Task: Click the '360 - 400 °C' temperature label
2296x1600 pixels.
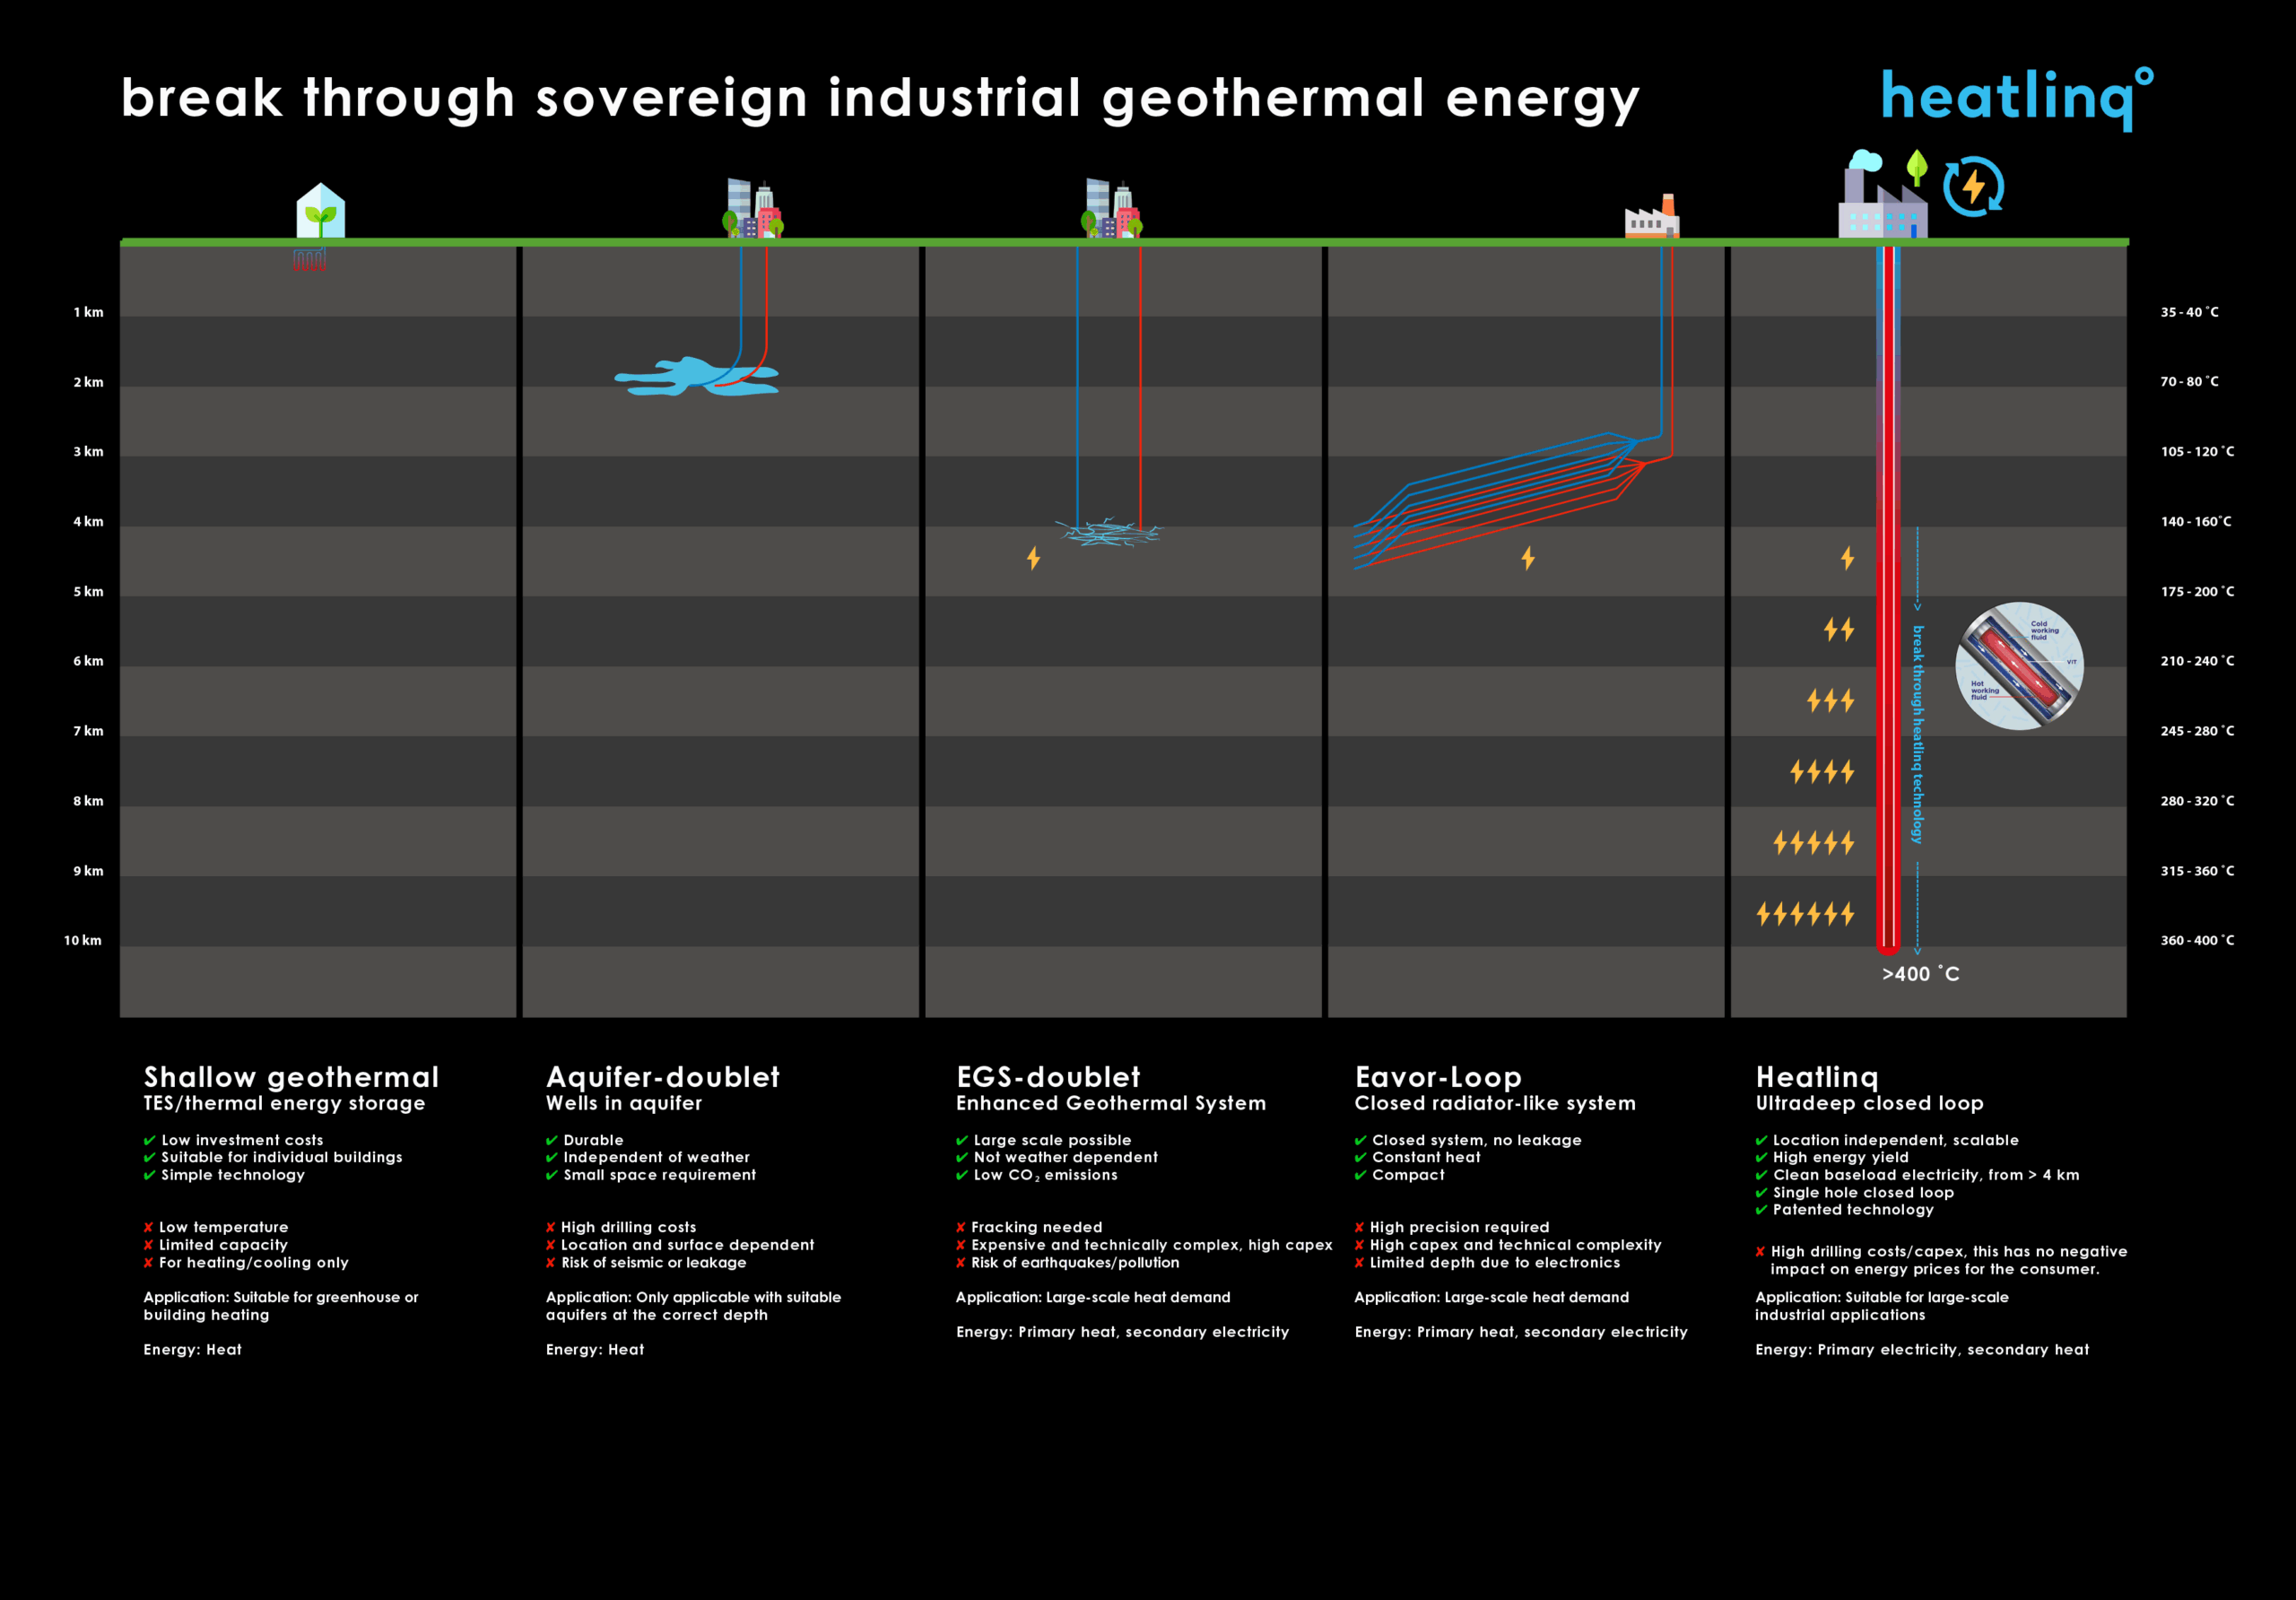Action: (2197, 940)
